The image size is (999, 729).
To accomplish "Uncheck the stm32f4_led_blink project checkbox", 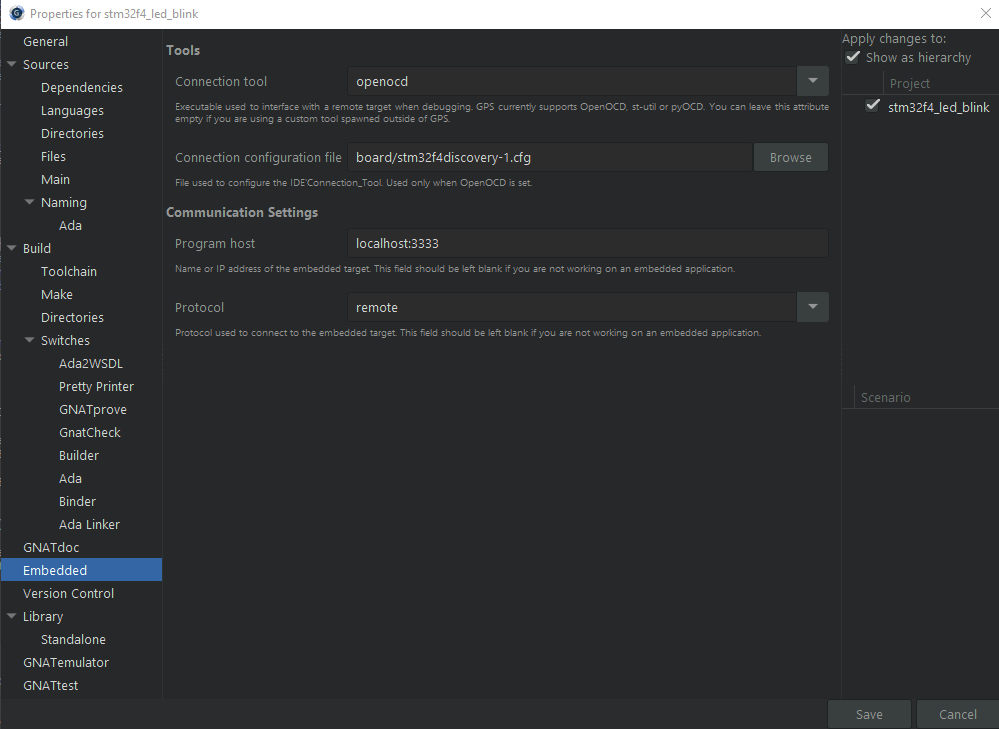I will [x=873, y=106].
